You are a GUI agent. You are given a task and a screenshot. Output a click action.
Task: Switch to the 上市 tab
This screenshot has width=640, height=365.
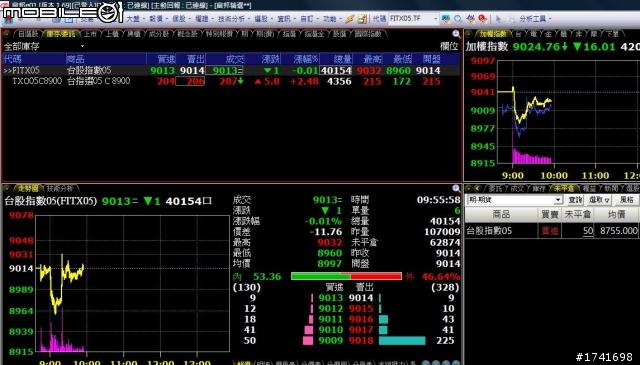tap(91, 34)
